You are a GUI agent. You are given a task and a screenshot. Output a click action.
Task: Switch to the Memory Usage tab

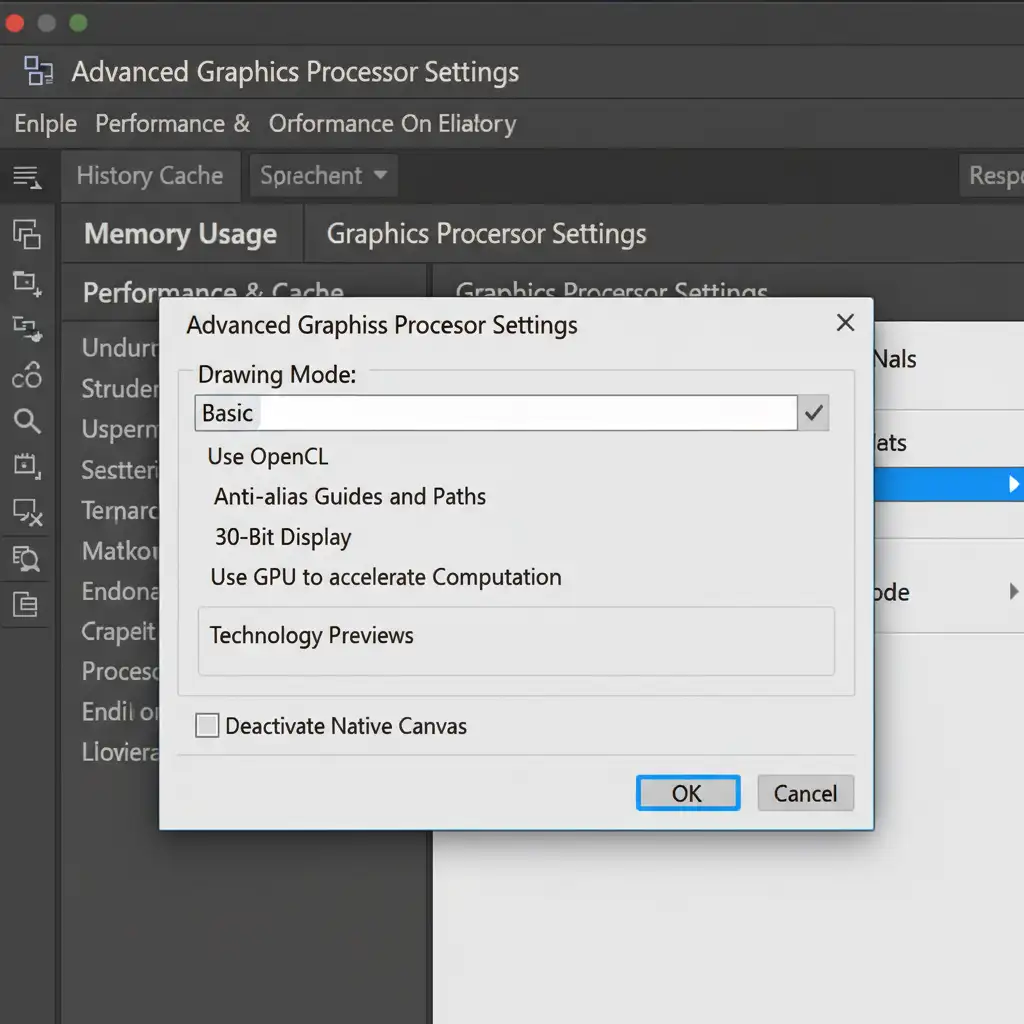tap(180, 234)
